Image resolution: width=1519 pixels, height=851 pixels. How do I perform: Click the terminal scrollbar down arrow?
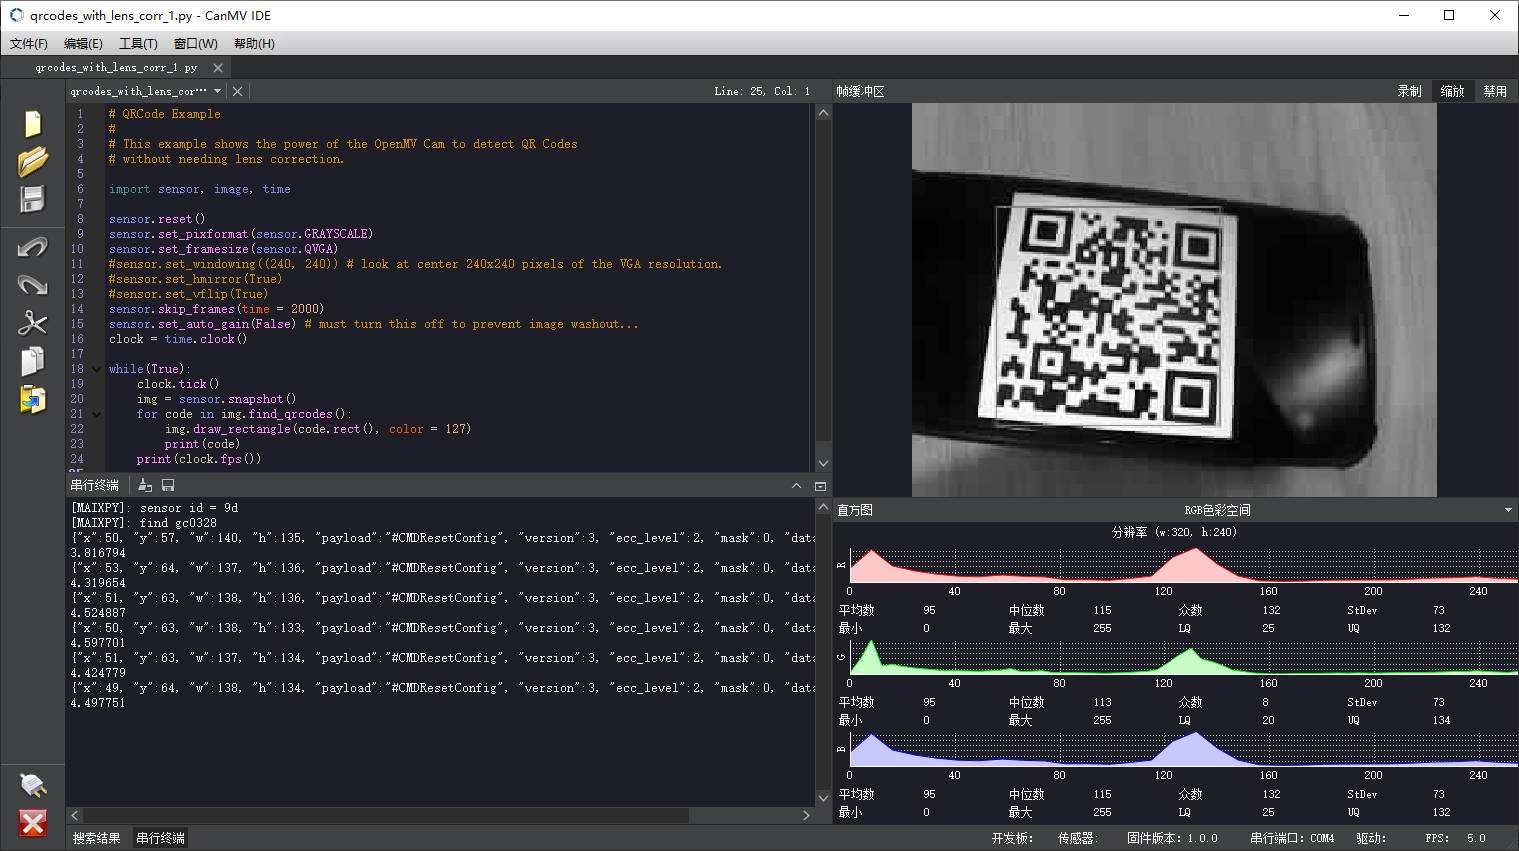point(823,798)
